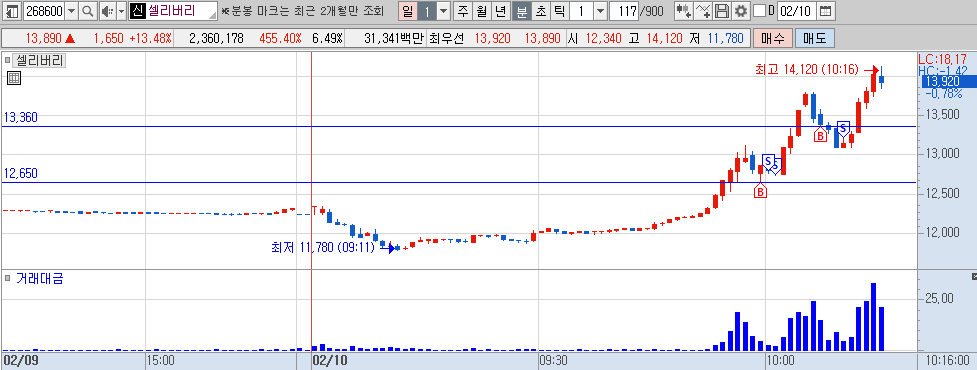This screenshot has width=977, height=370.
Task: Switch chart to 월 (monthly) period
Action: pyautogui.click(x=481, y=11)
